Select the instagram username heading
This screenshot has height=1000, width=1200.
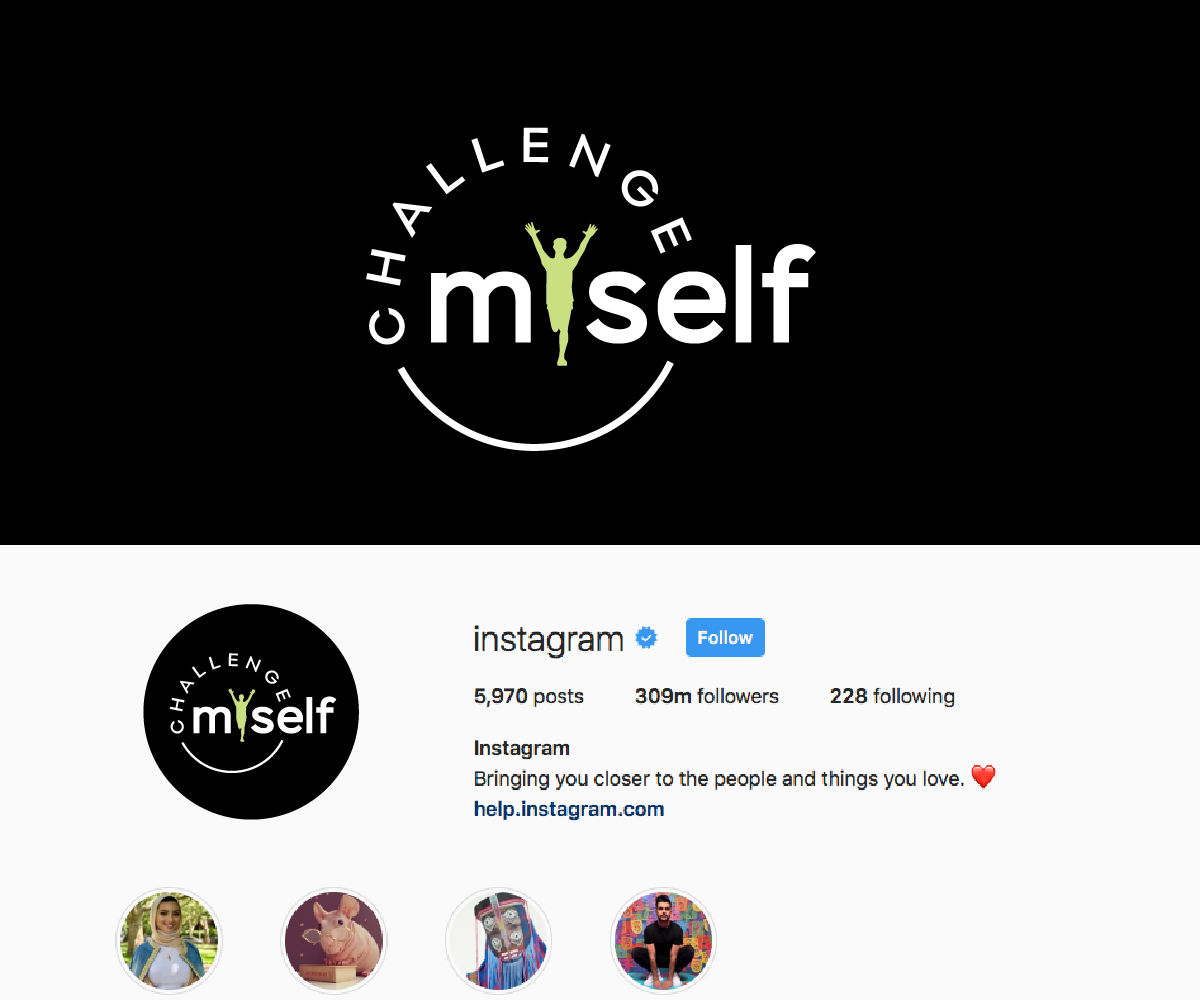tap(548, 638)
